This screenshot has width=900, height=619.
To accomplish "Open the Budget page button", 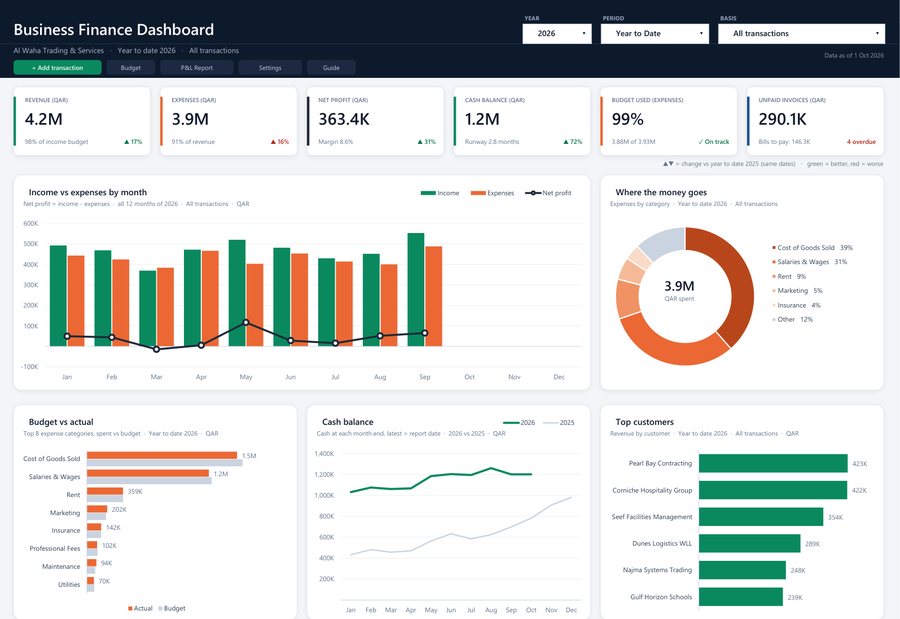I will pyautogui.click(x=131, y=68).
